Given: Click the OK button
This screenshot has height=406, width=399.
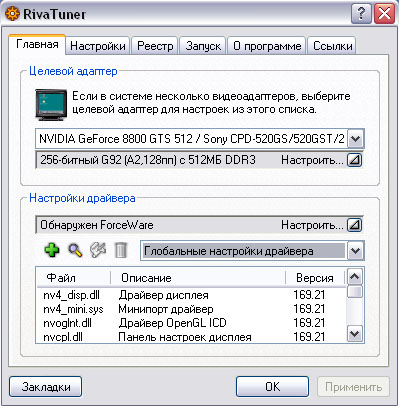Looking at the screenshot, I should click(272, 387).
